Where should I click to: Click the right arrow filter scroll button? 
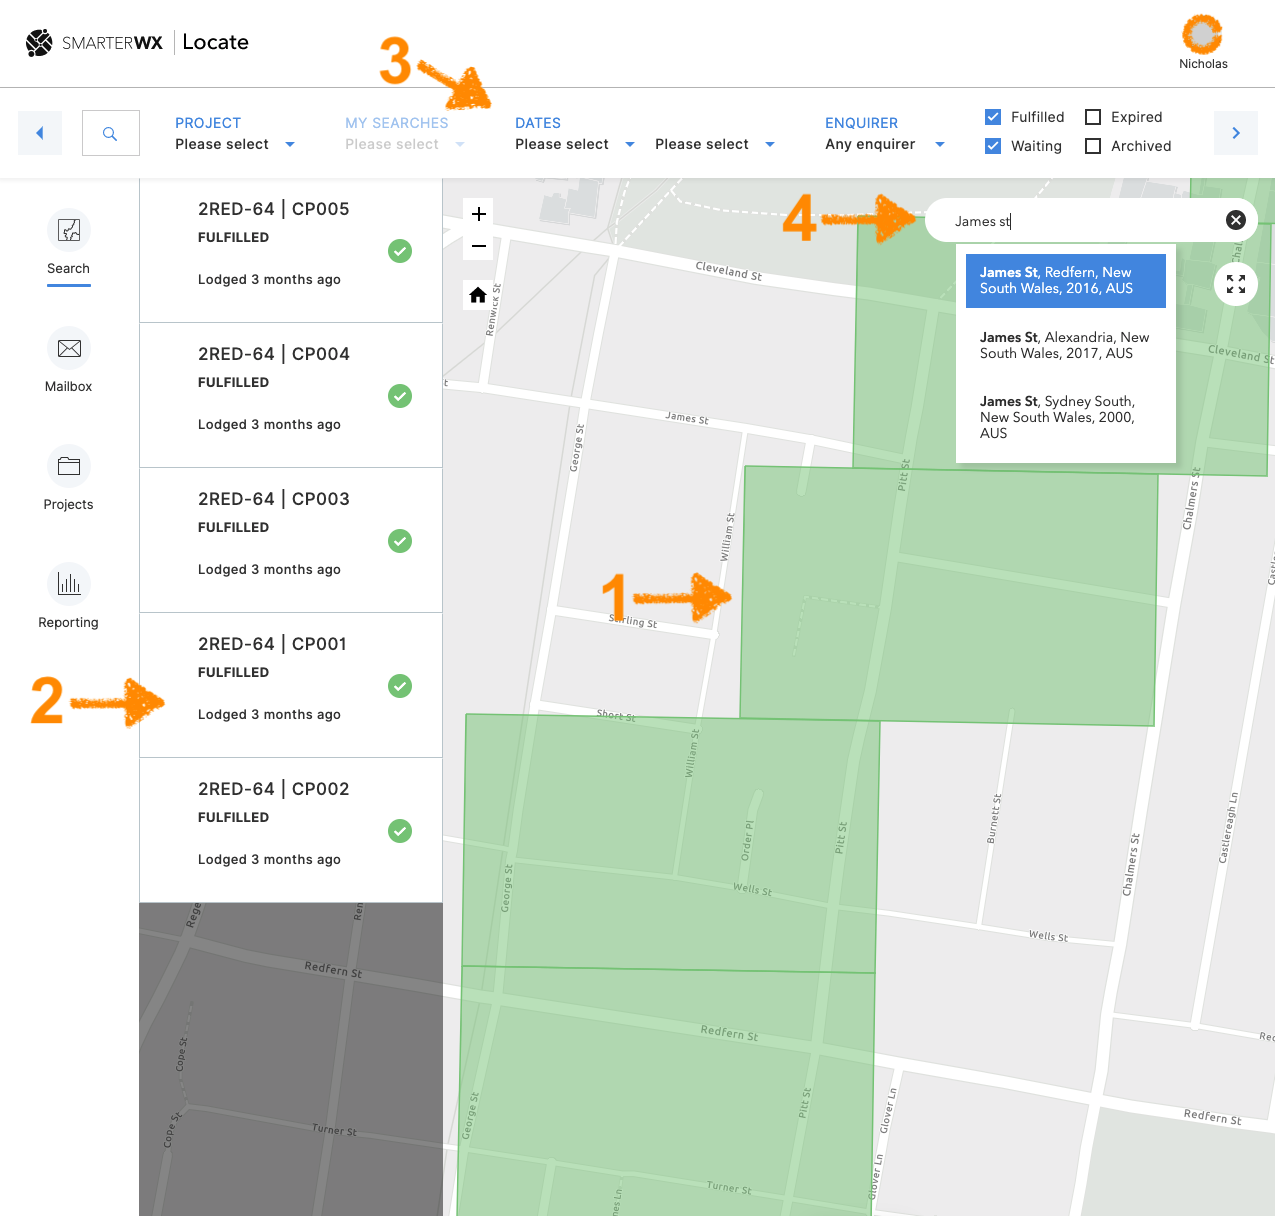tap(1236, 133)
